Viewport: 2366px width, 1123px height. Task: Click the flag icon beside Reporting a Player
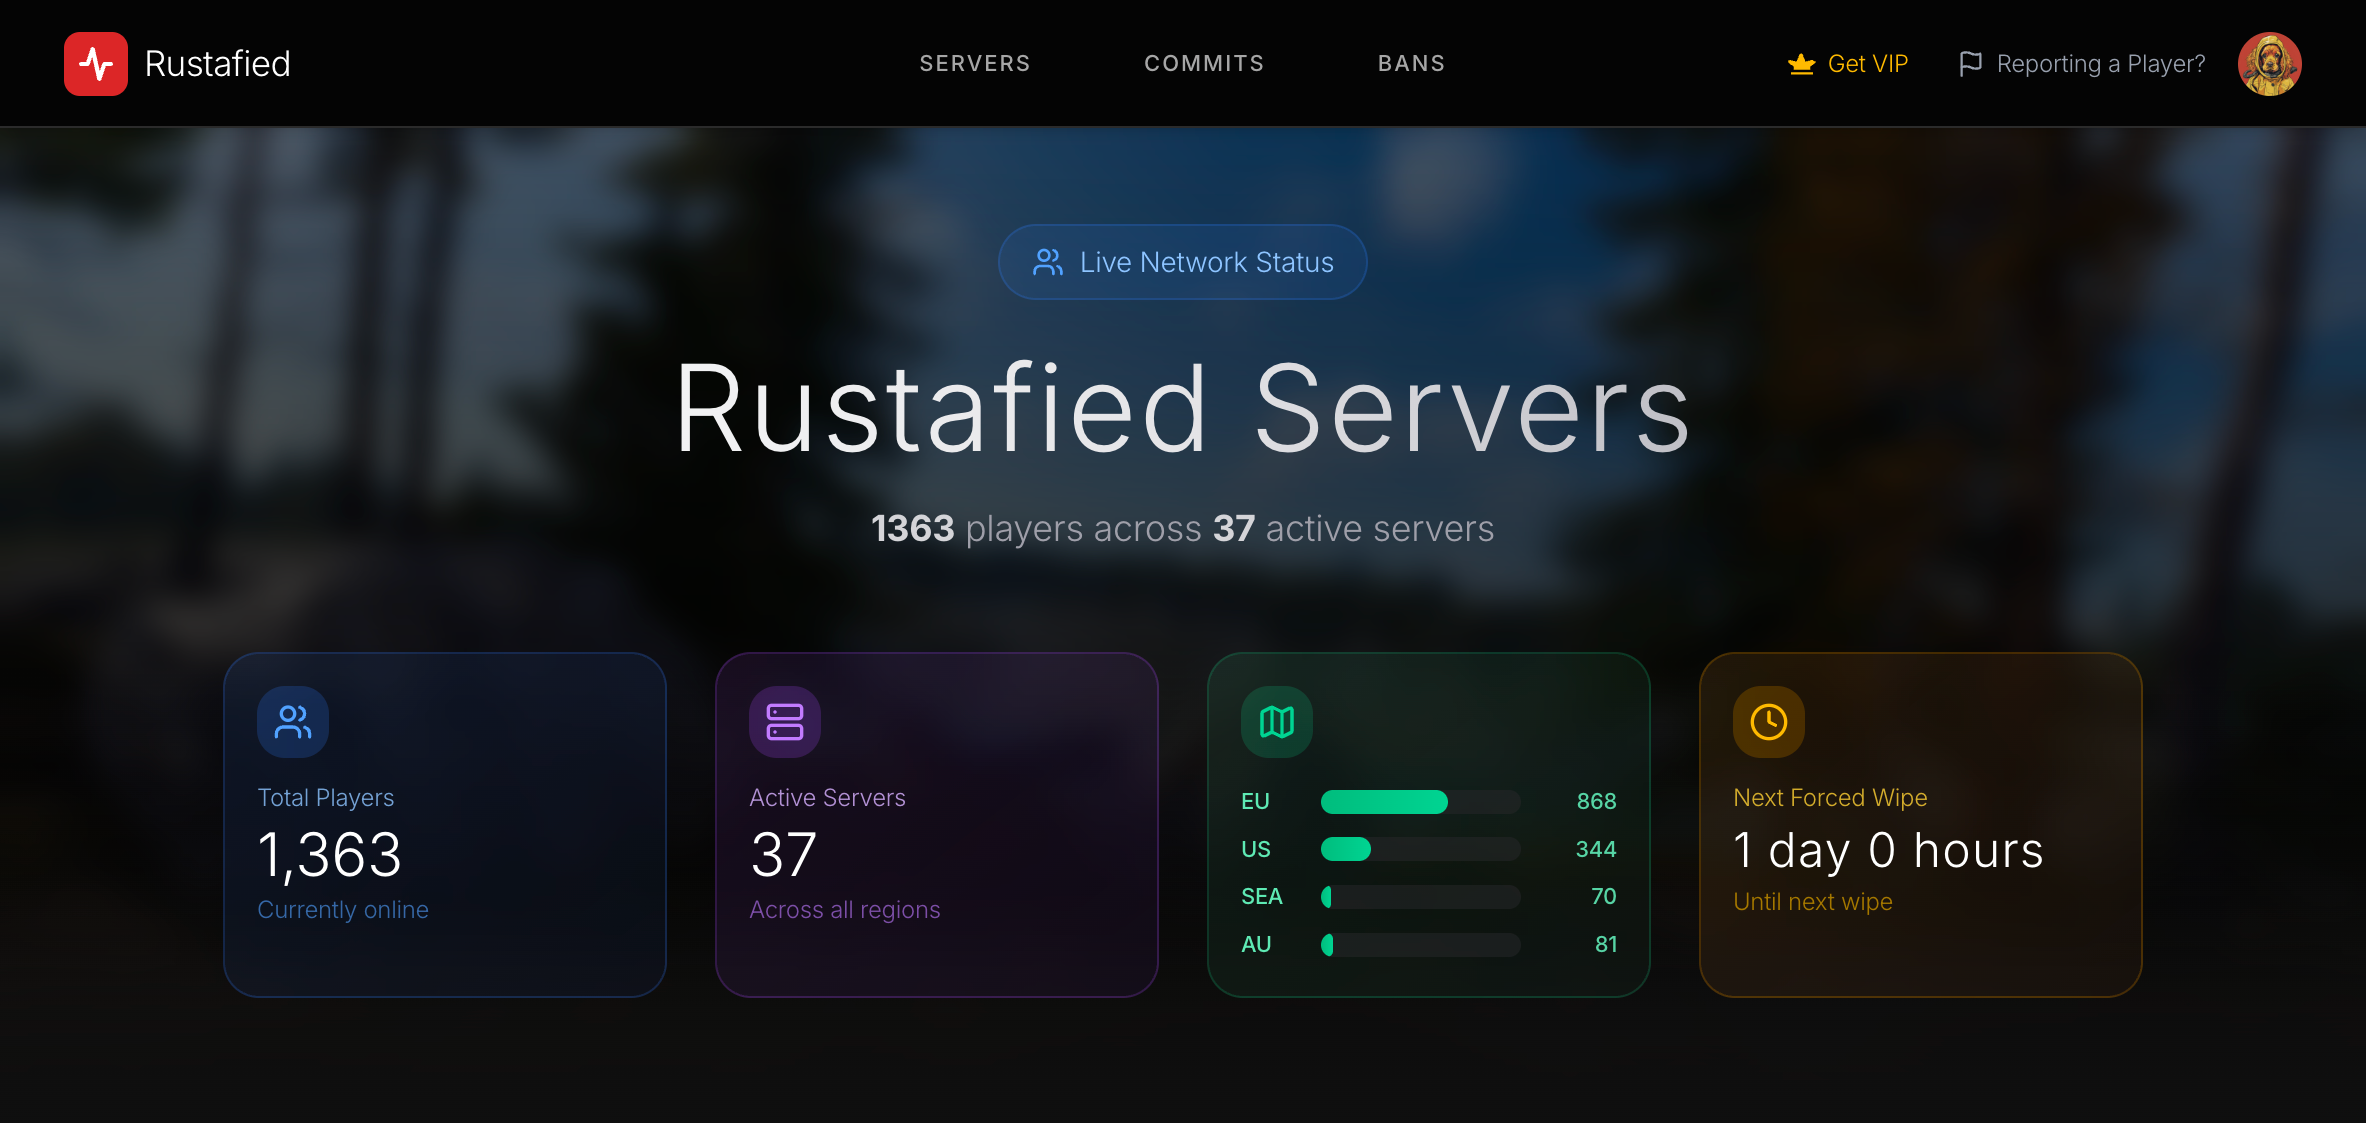coord(1970,64)
